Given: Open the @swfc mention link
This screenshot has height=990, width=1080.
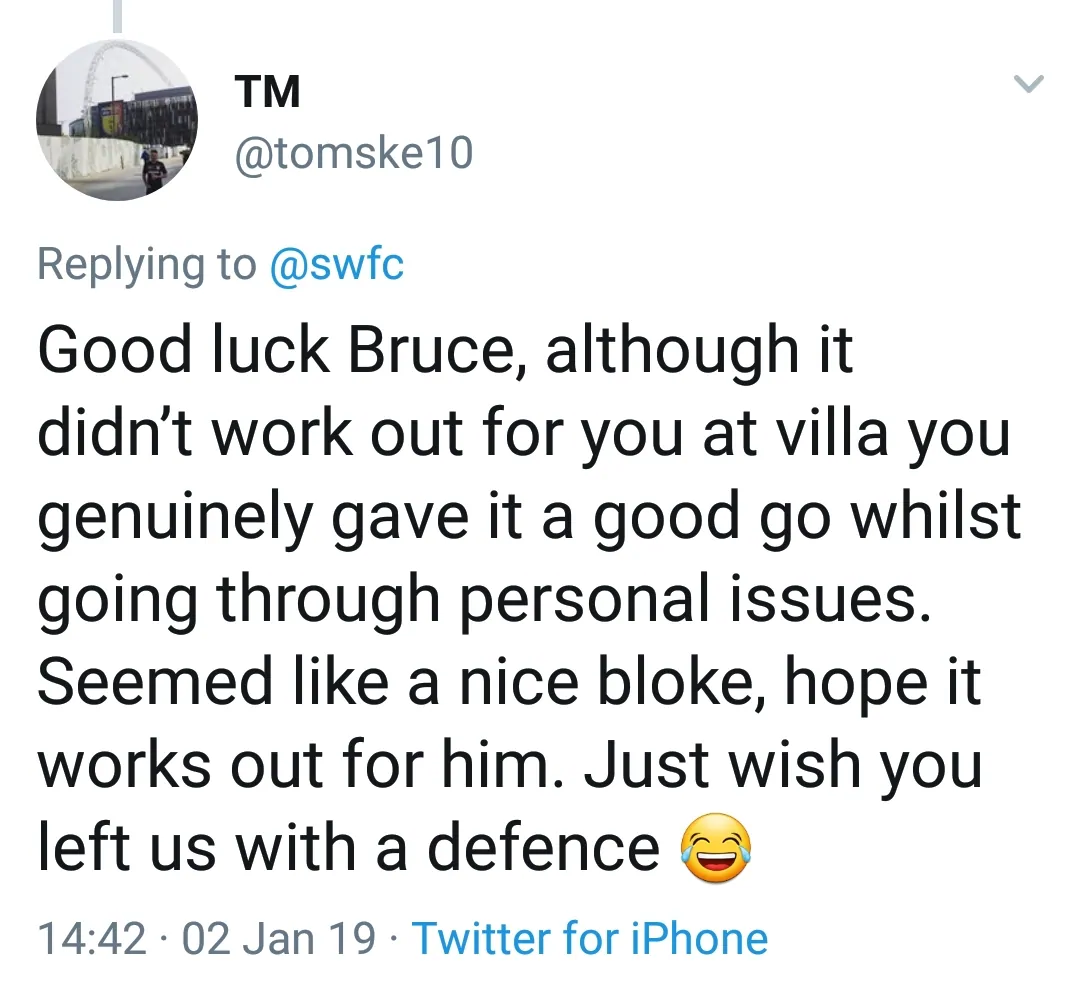Looking at the screenshot, I should point(337,263).
